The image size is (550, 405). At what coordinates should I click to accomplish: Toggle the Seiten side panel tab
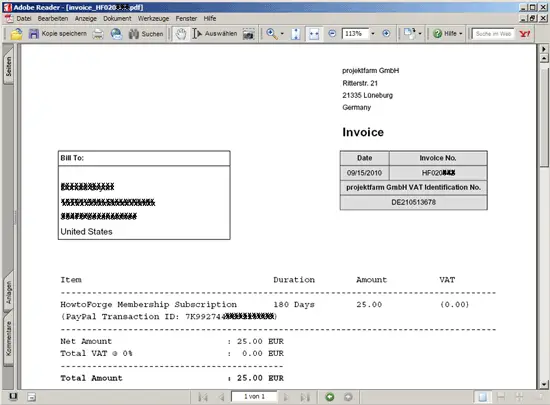pos(8,65)
